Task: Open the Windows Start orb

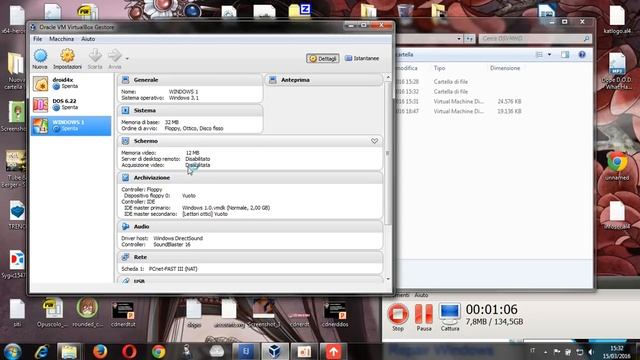Action: pos(13,351)
